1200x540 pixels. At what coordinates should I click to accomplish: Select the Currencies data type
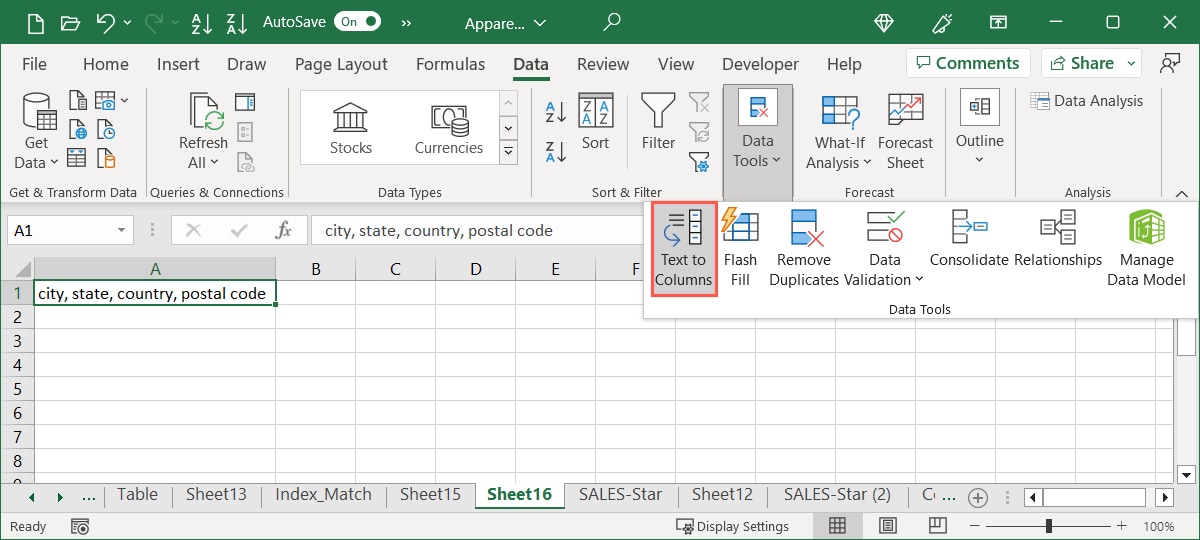448,127
